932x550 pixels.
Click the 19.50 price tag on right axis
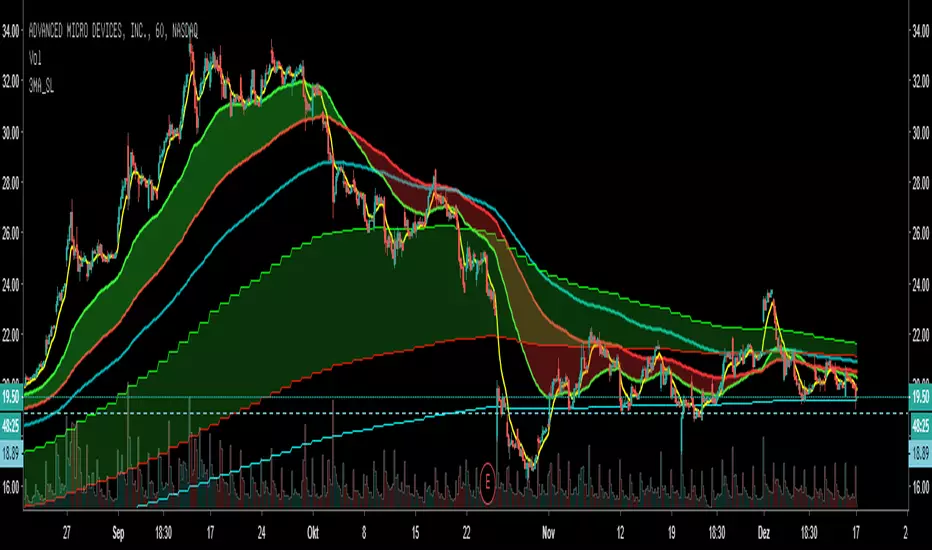pos(920,398)
